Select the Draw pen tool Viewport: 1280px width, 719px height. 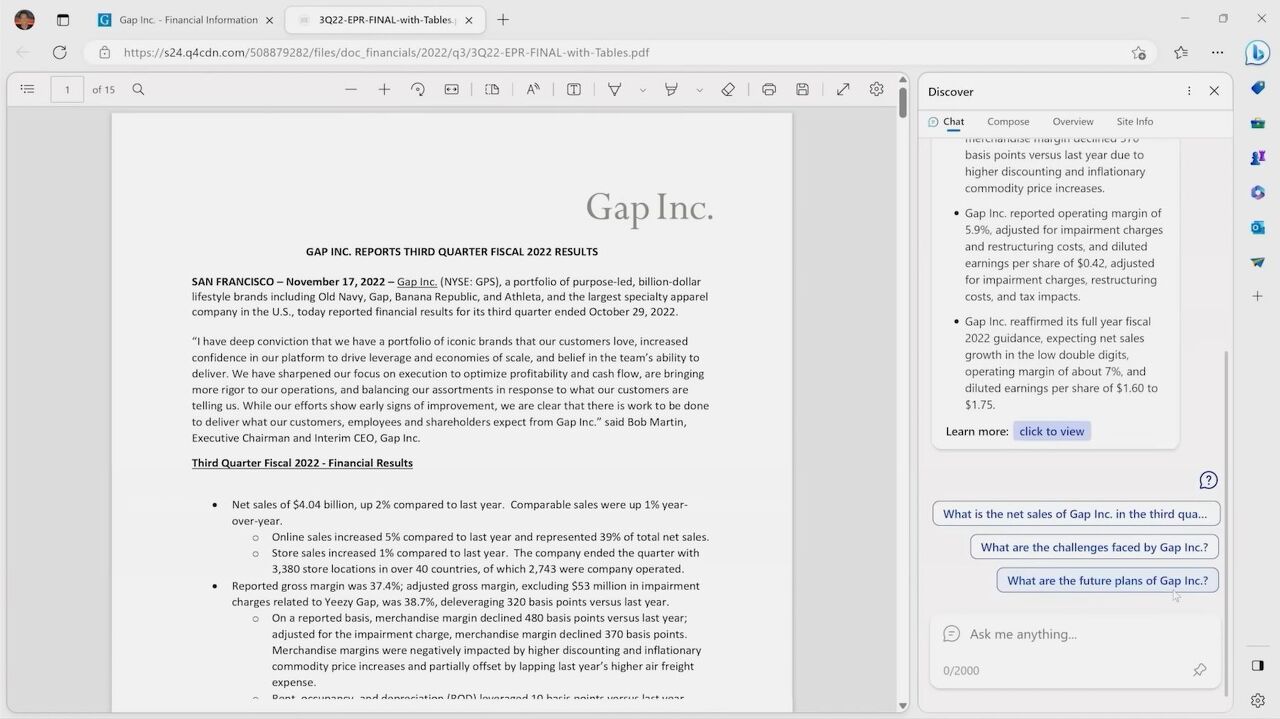click(x=615, y=89)
